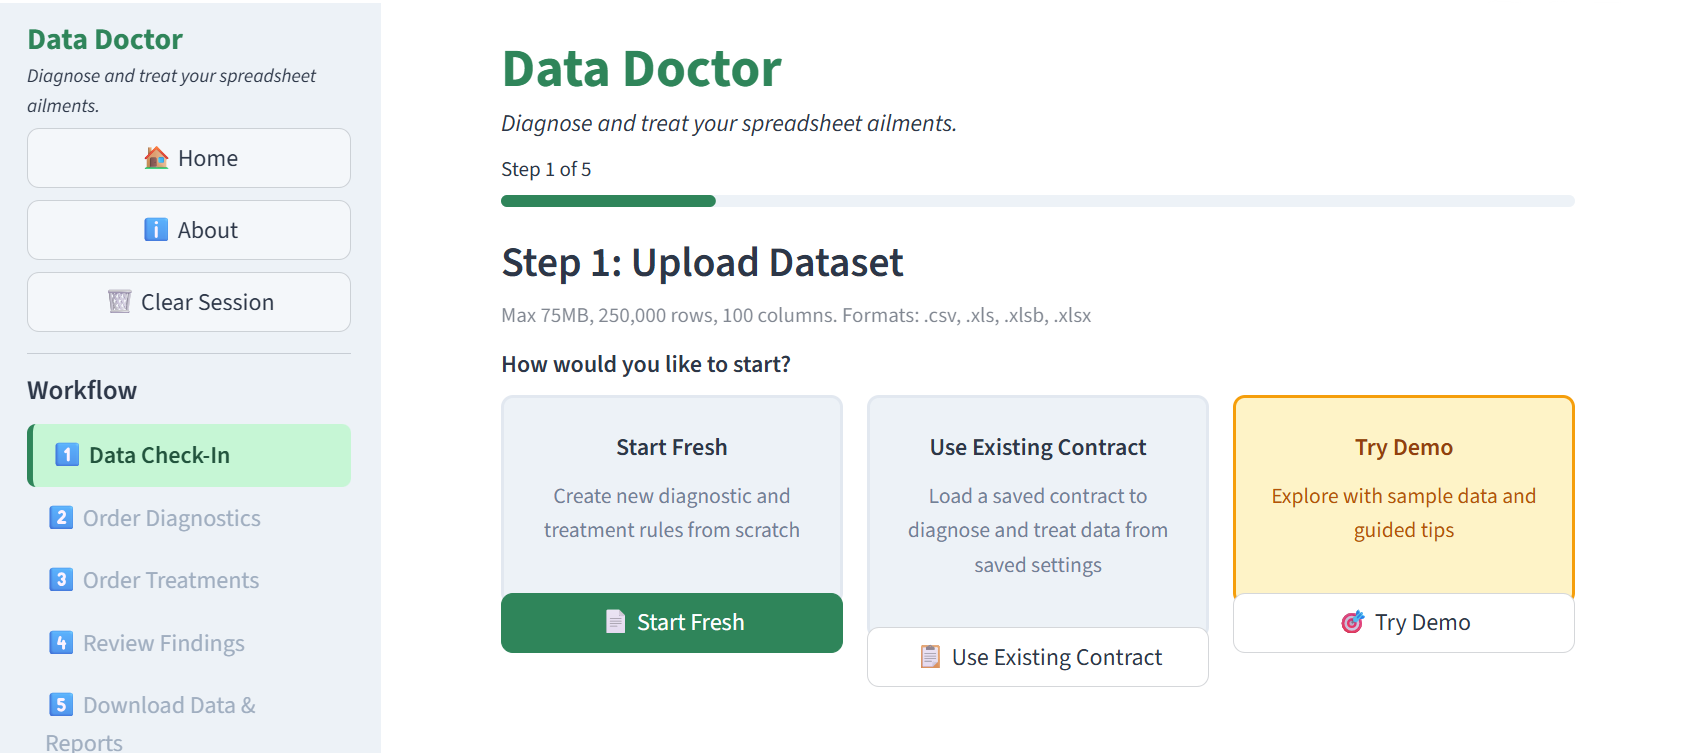Open the About page from the sidebar
1684x753 pixels.
[x=188, y=229]
